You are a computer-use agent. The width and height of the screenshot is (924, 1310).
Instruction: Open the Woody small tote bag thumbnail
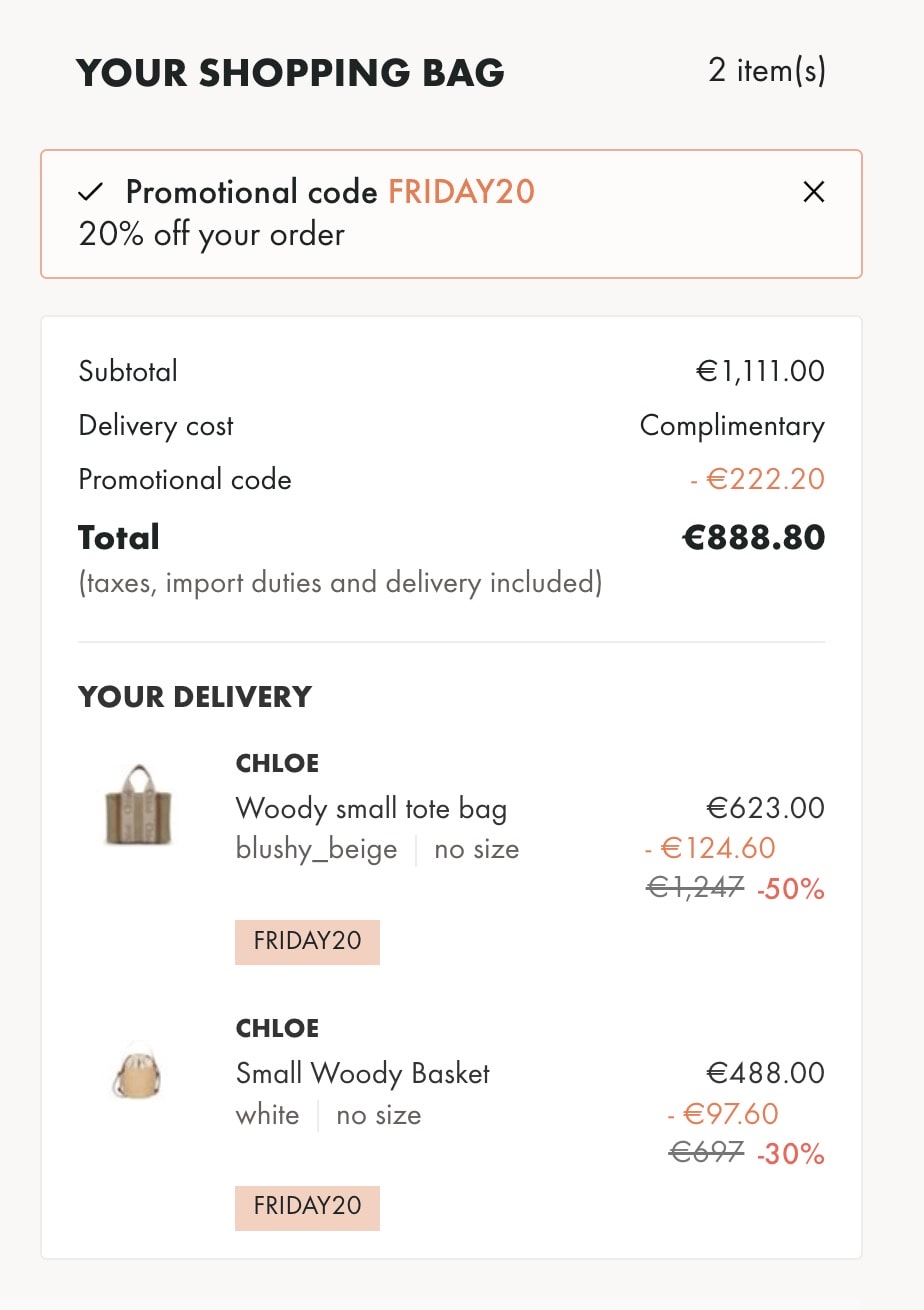coord(139,806)
